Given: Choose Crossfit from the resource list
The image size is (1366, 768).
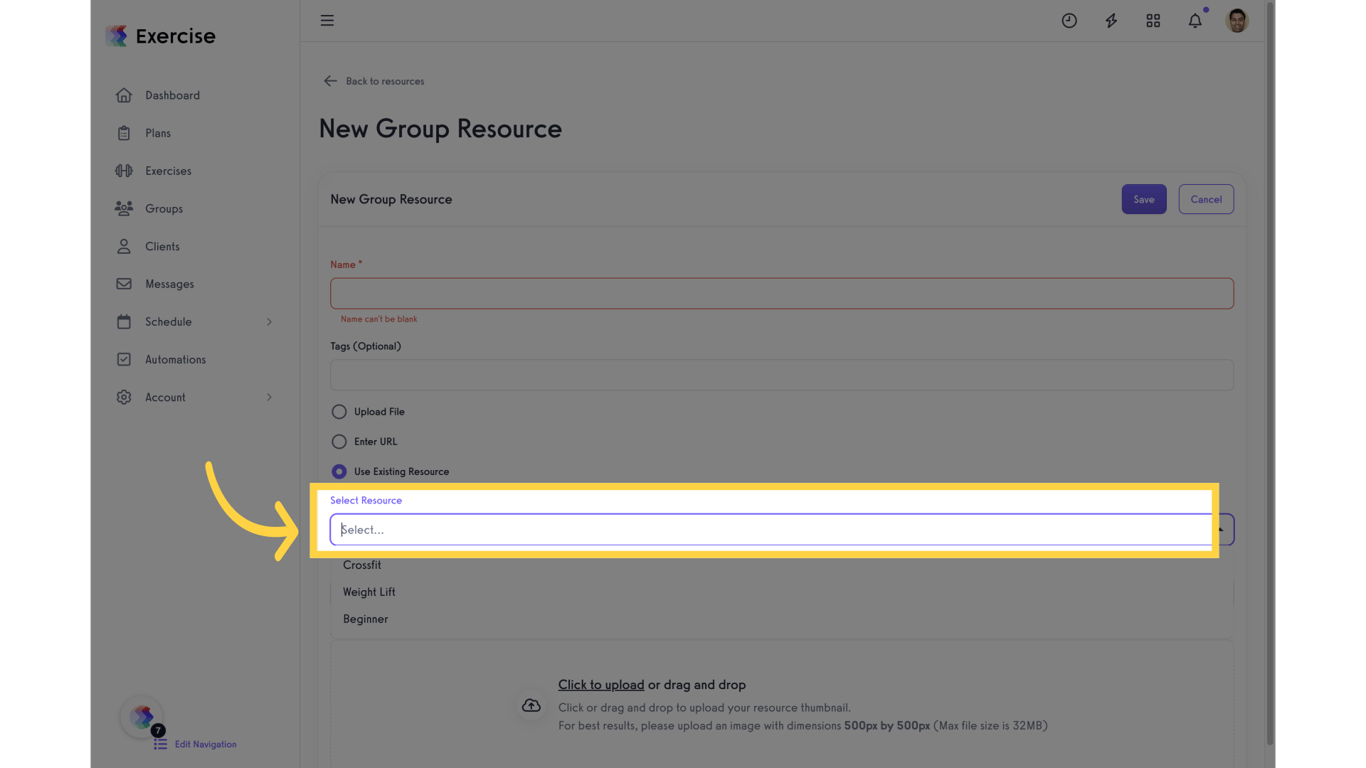Looking at the screenshot, I should tap(362, 565).
